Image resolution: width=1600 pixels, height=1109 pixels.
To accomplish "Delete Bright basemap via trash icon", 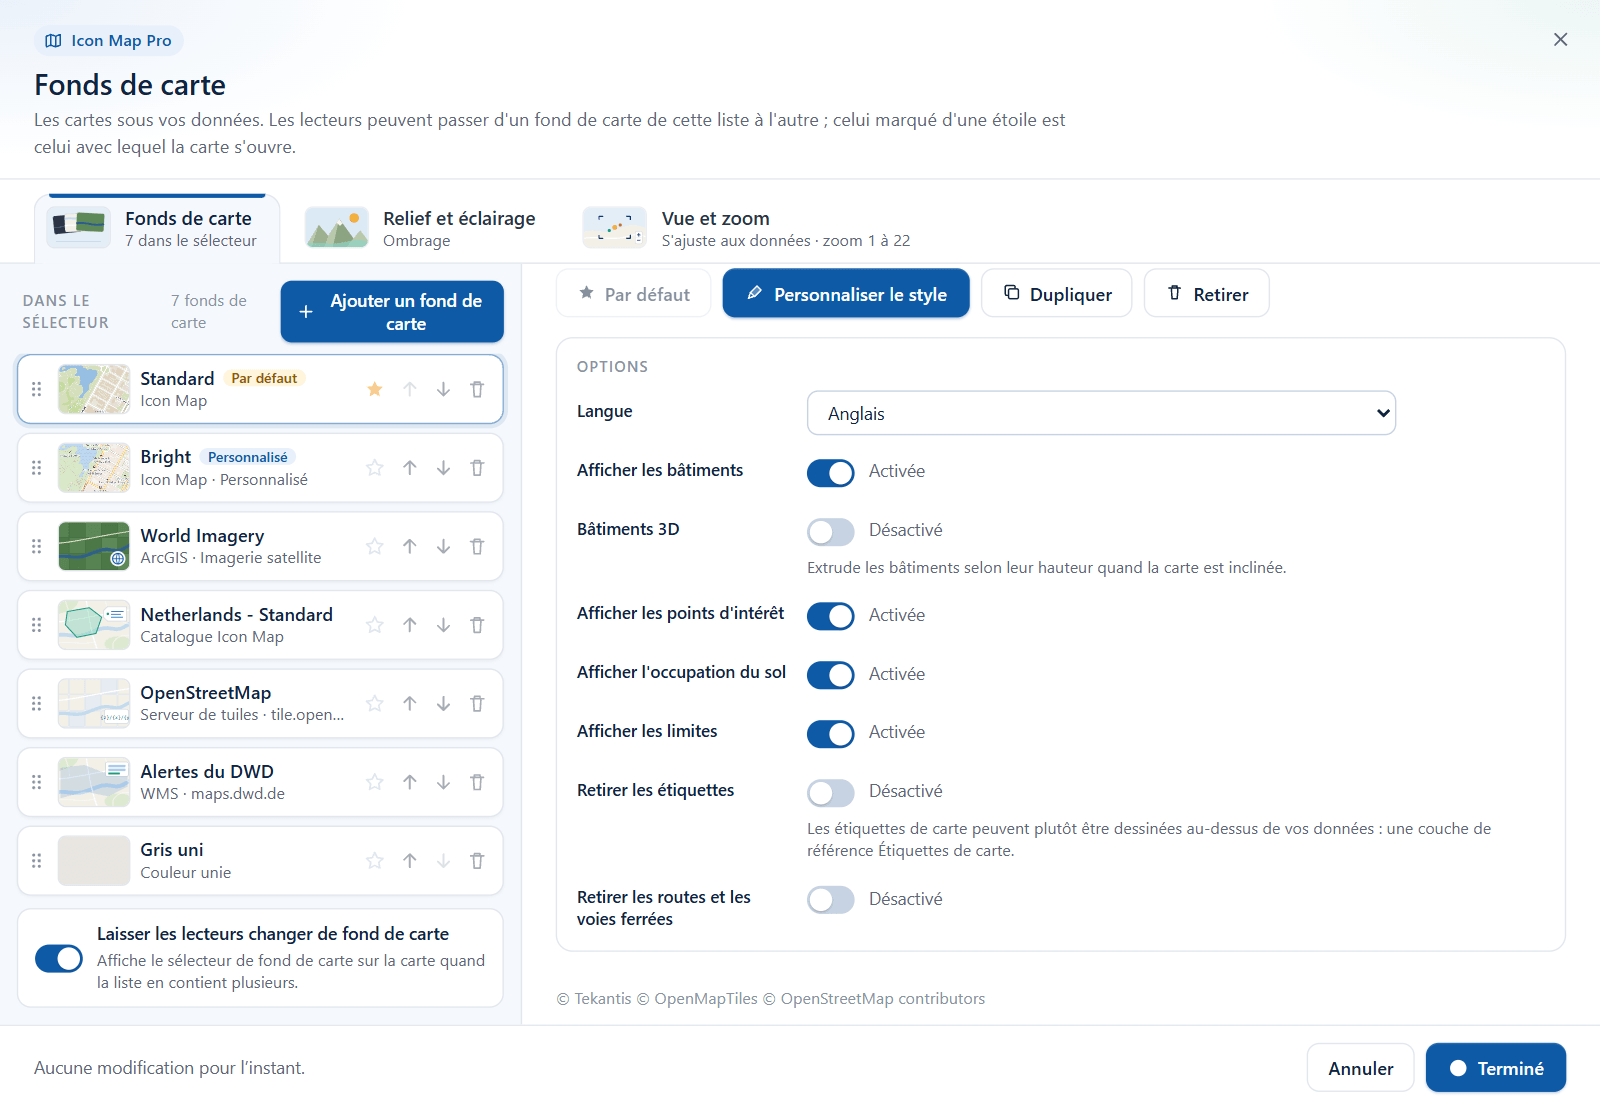I will 477,468.
